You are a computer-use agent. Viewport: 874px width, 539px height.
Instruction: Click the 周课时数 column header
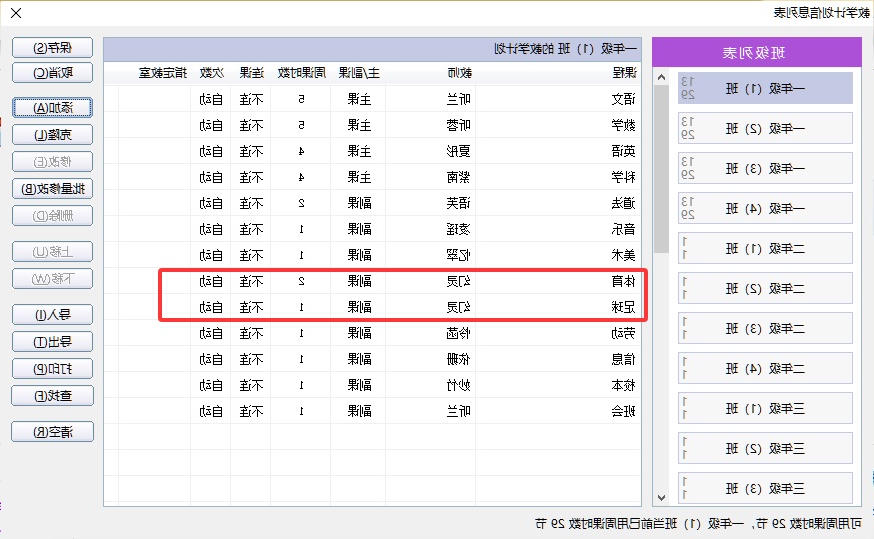(301, 73)
